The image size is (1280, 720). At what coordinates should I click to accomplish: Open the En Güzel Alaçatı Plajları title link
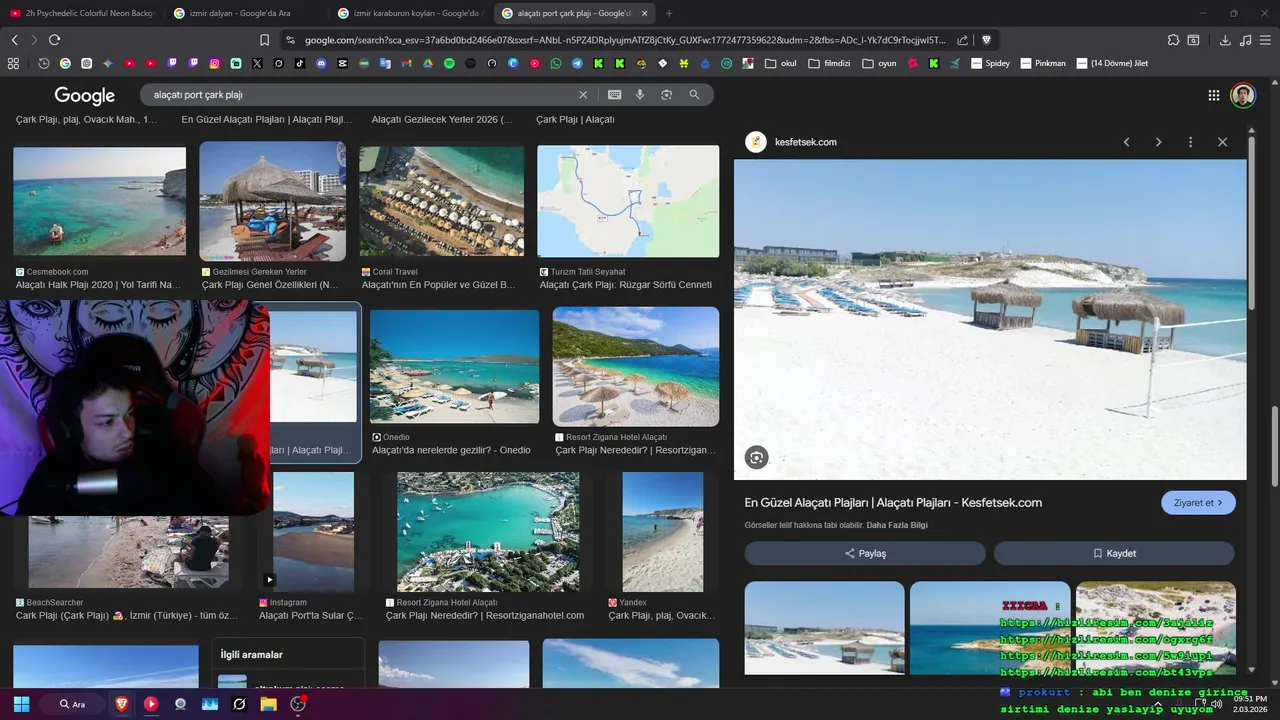click(x=893, y=503)
